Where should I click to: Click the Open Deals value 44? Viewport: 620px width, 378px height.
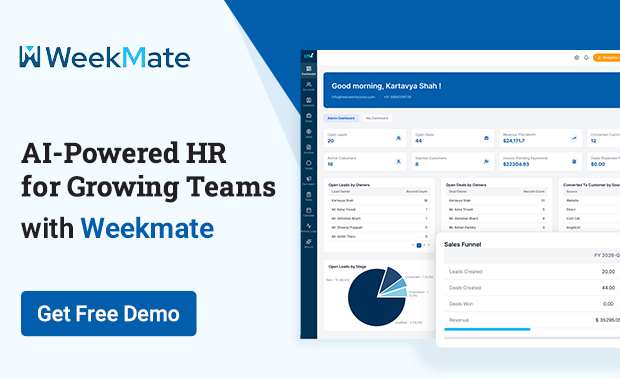pos(418,141)
